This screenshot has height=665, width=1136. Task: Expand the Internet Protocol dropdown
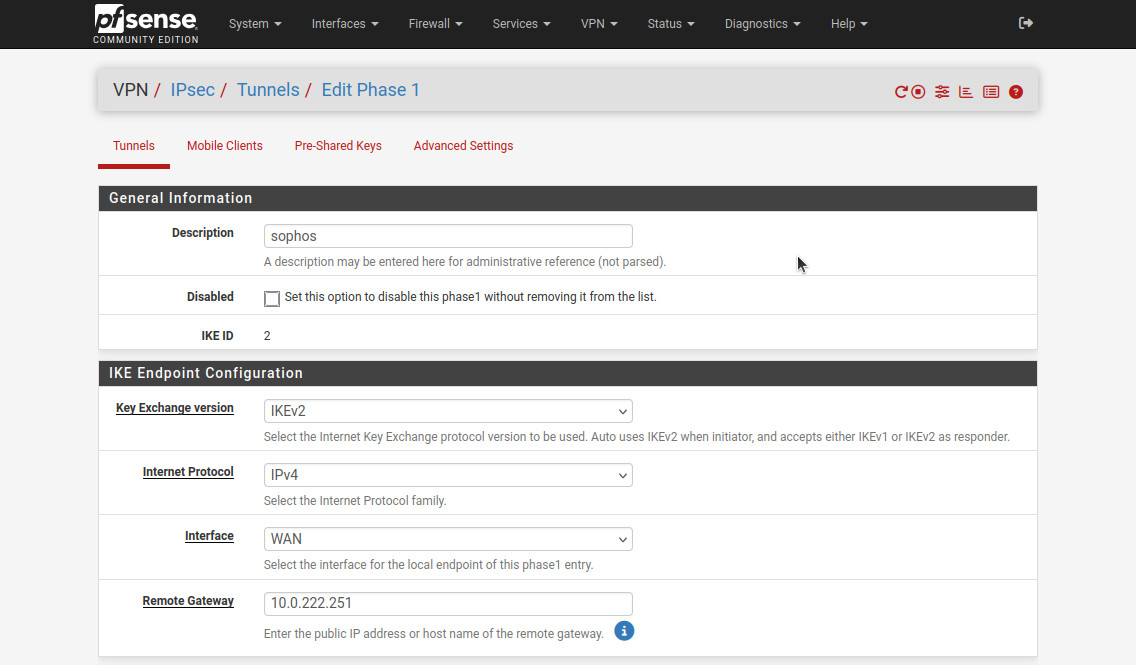[x=448, y=475]
